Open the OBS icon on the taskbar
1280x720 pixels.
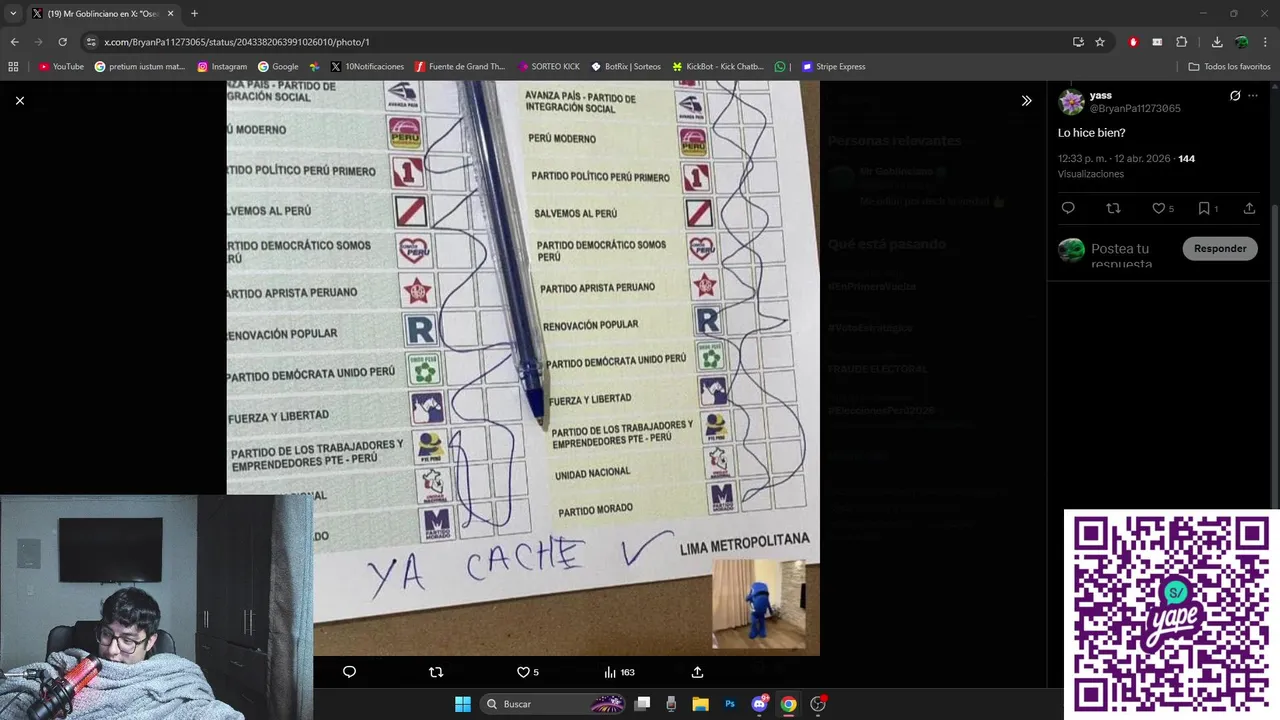point(818,704)
